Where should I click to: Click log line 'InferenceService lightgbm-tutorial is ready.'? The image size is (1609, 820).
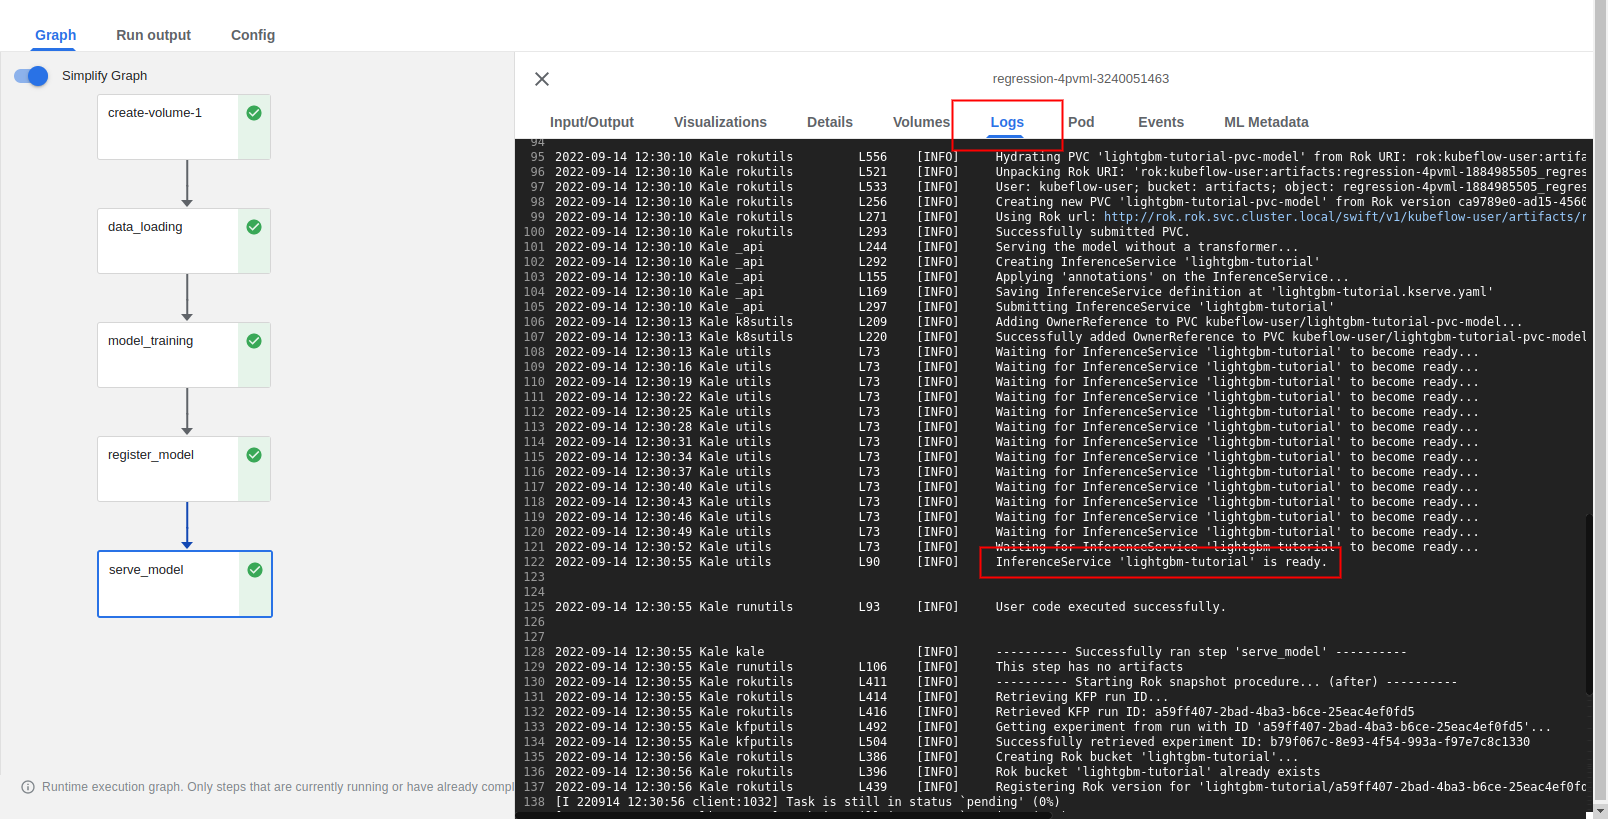(x=1160, y=562)
